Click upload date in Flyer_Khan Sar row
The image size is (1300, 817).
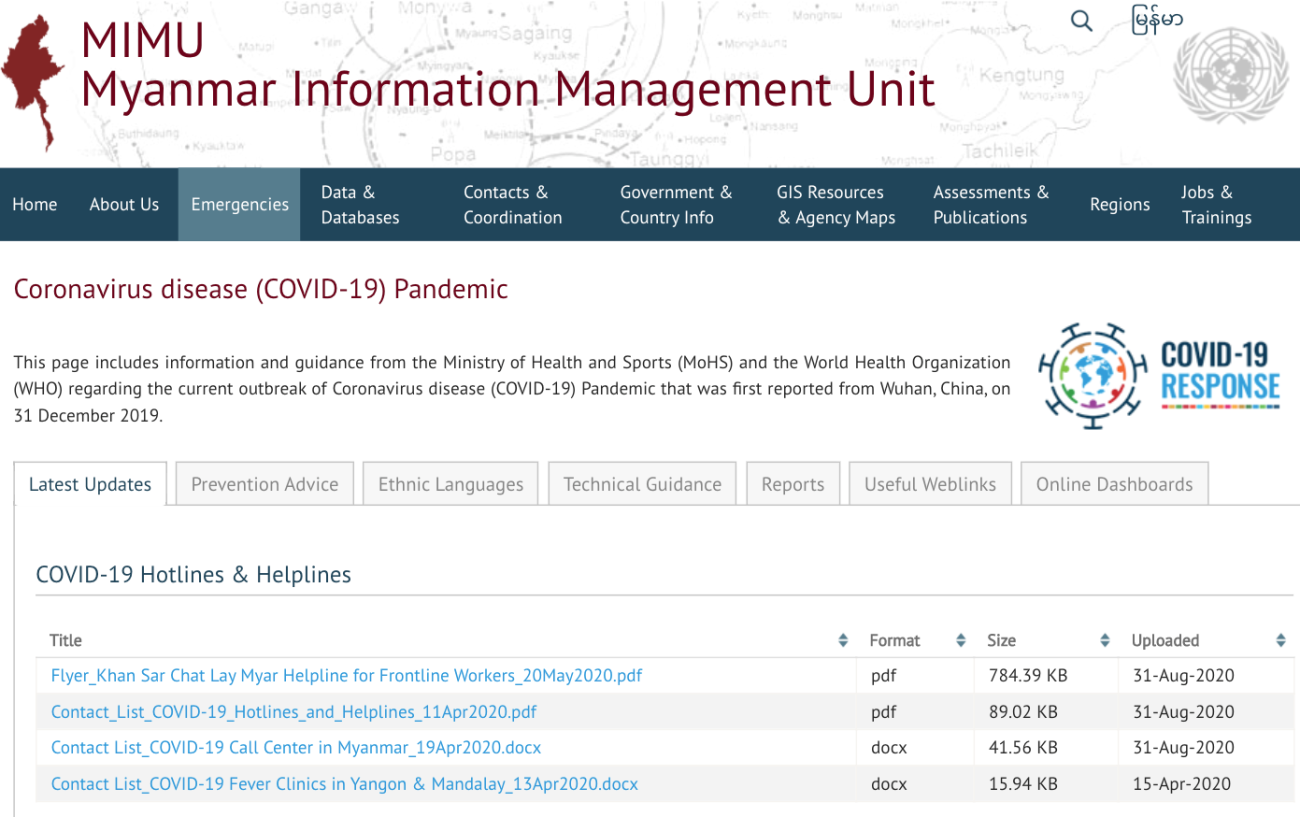(1183, 676)
